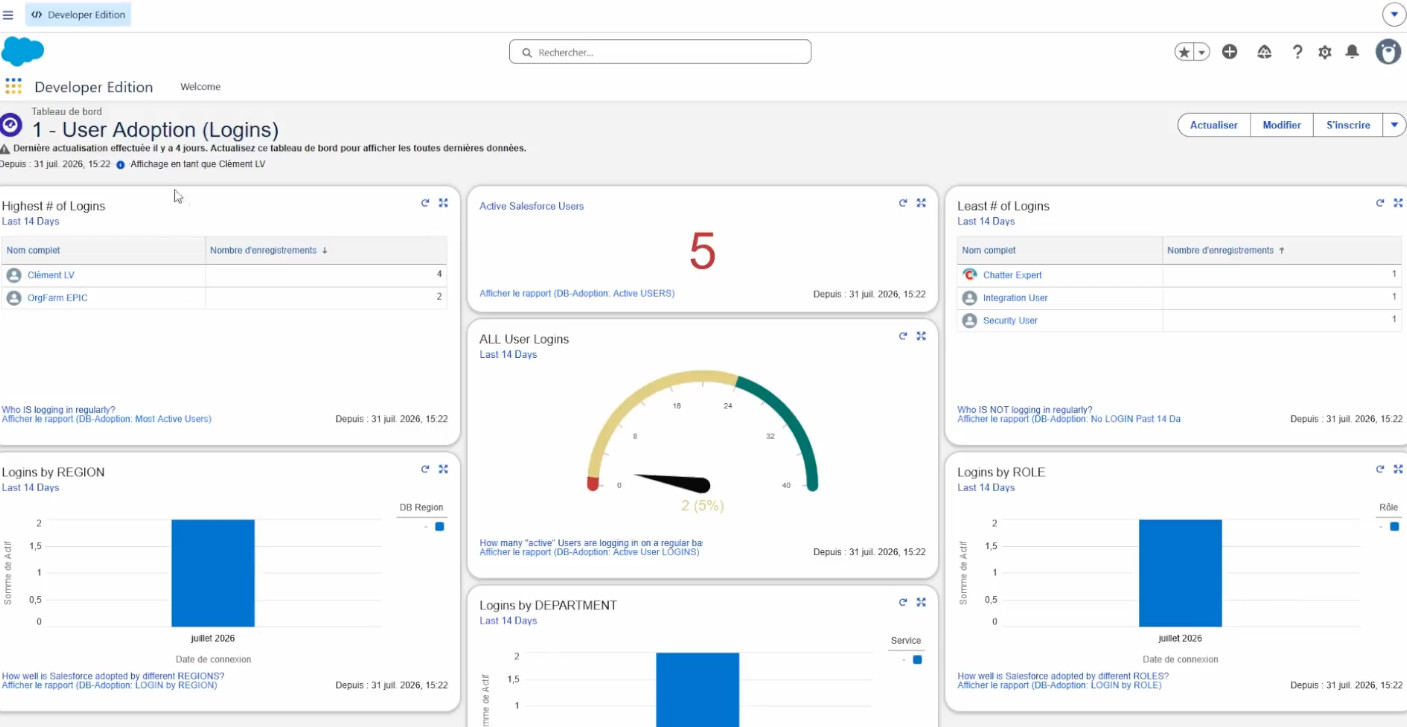Click the blue bar in Logins by ROLE chart
This screenshot has height=727, width=1407.
click(x=1181, y=573)
